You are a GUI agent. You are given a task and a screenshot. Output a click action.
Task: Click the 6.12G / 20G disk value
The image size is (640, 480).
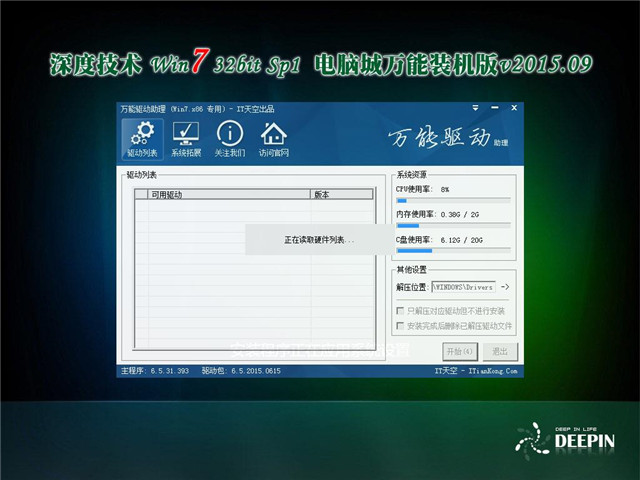(x=461, y=240)
